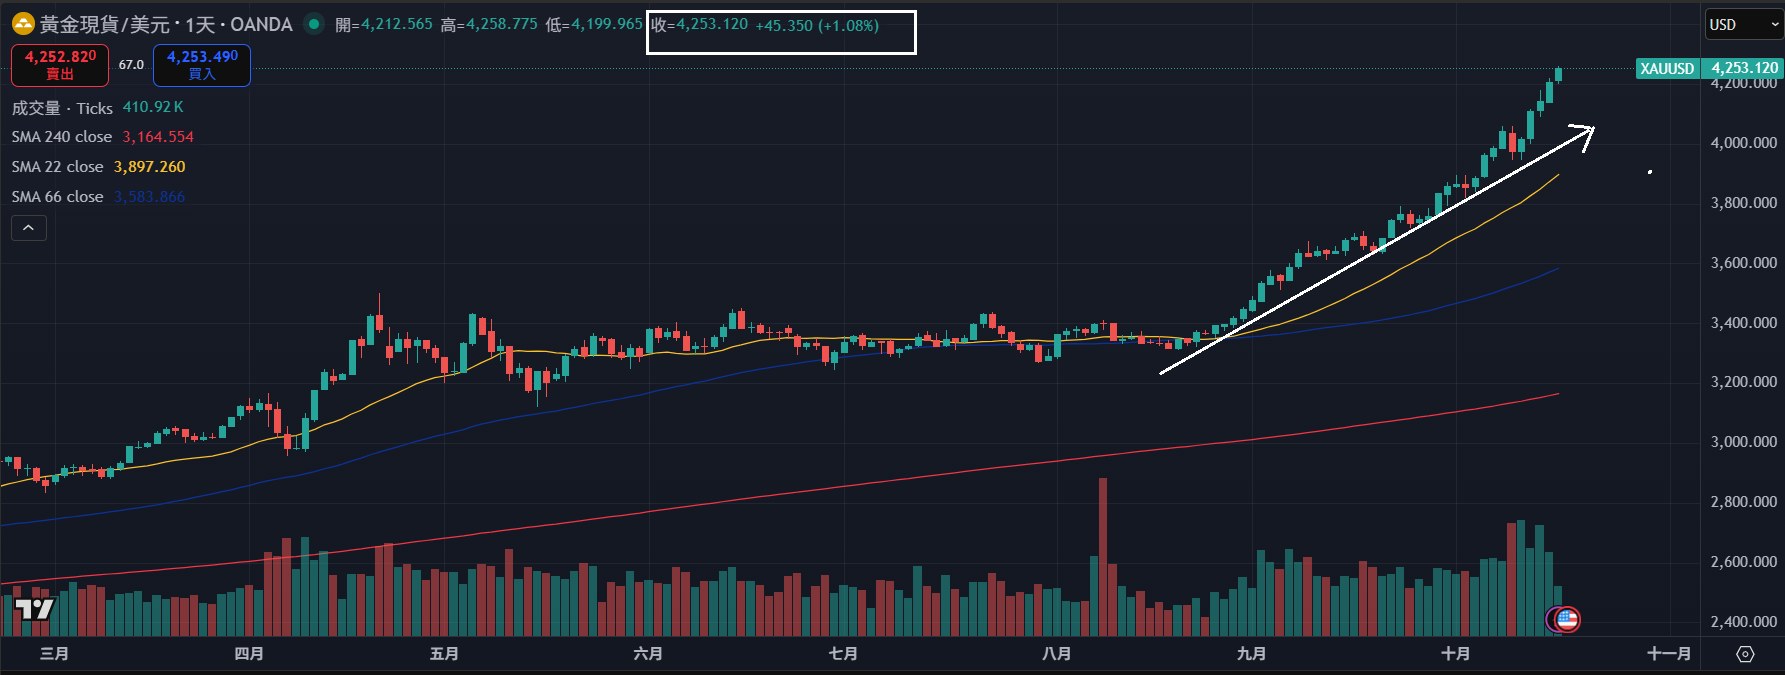Collapse the indicator legend with chevron button

coord(29,228)
